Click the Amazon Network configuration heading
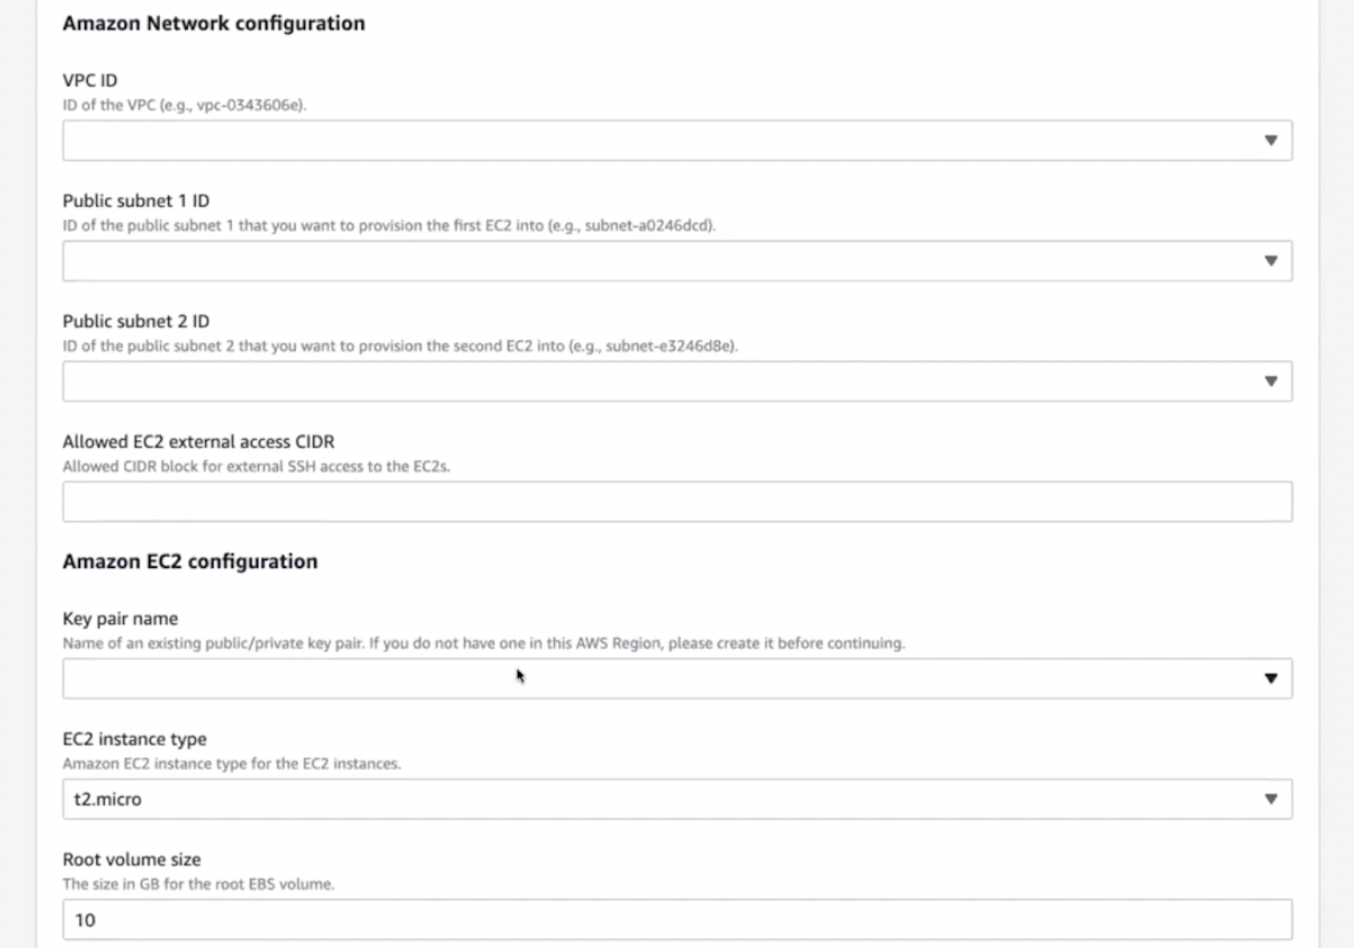Image resolution: width=1354 pixels, height=948 pixels. 213,23
